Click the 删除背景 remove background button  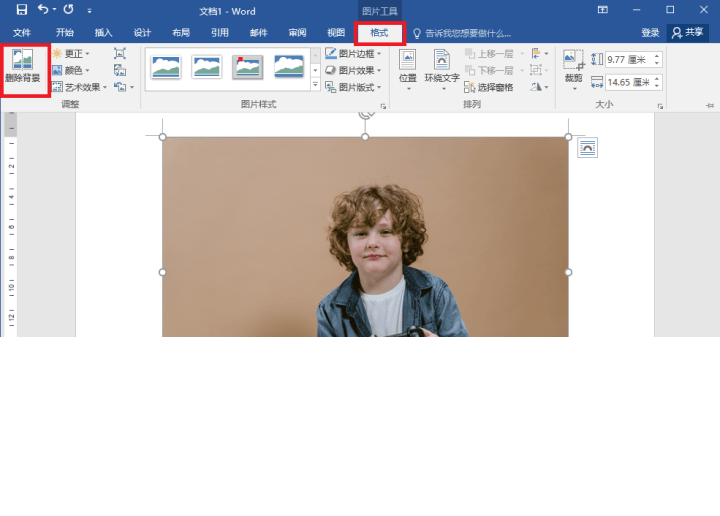point(23,67)
